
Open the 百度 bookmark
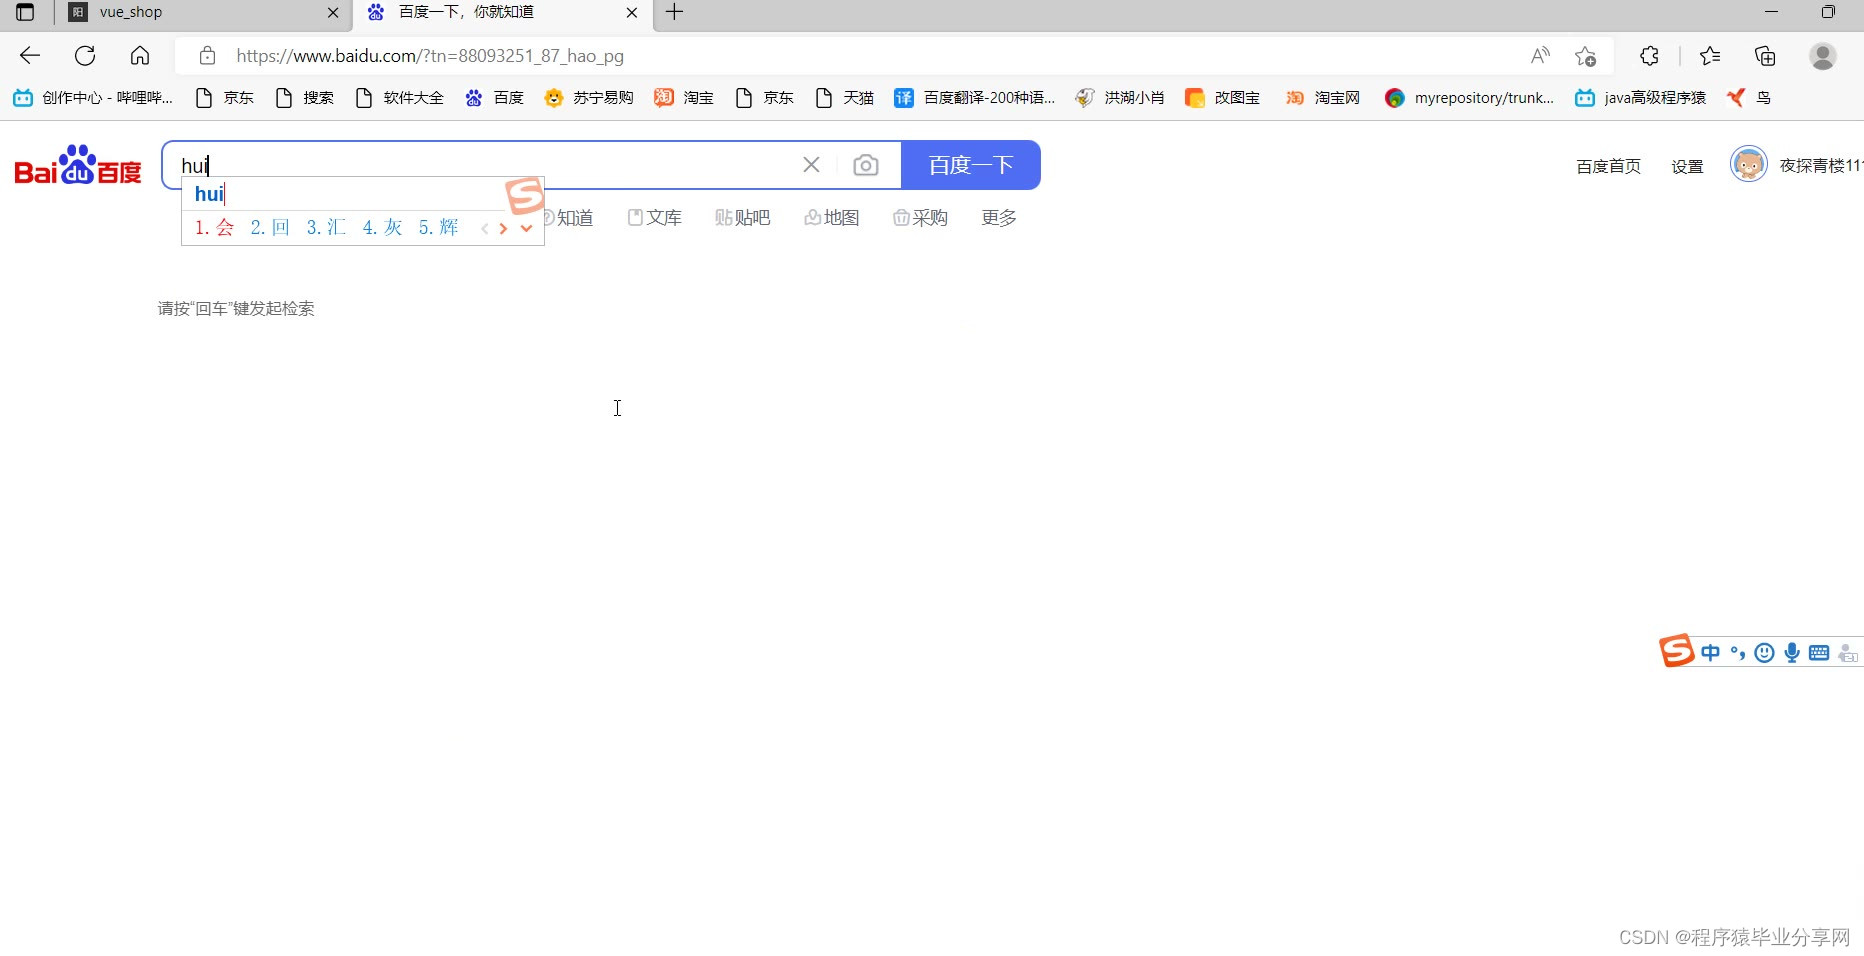click(x=495, y=97)
